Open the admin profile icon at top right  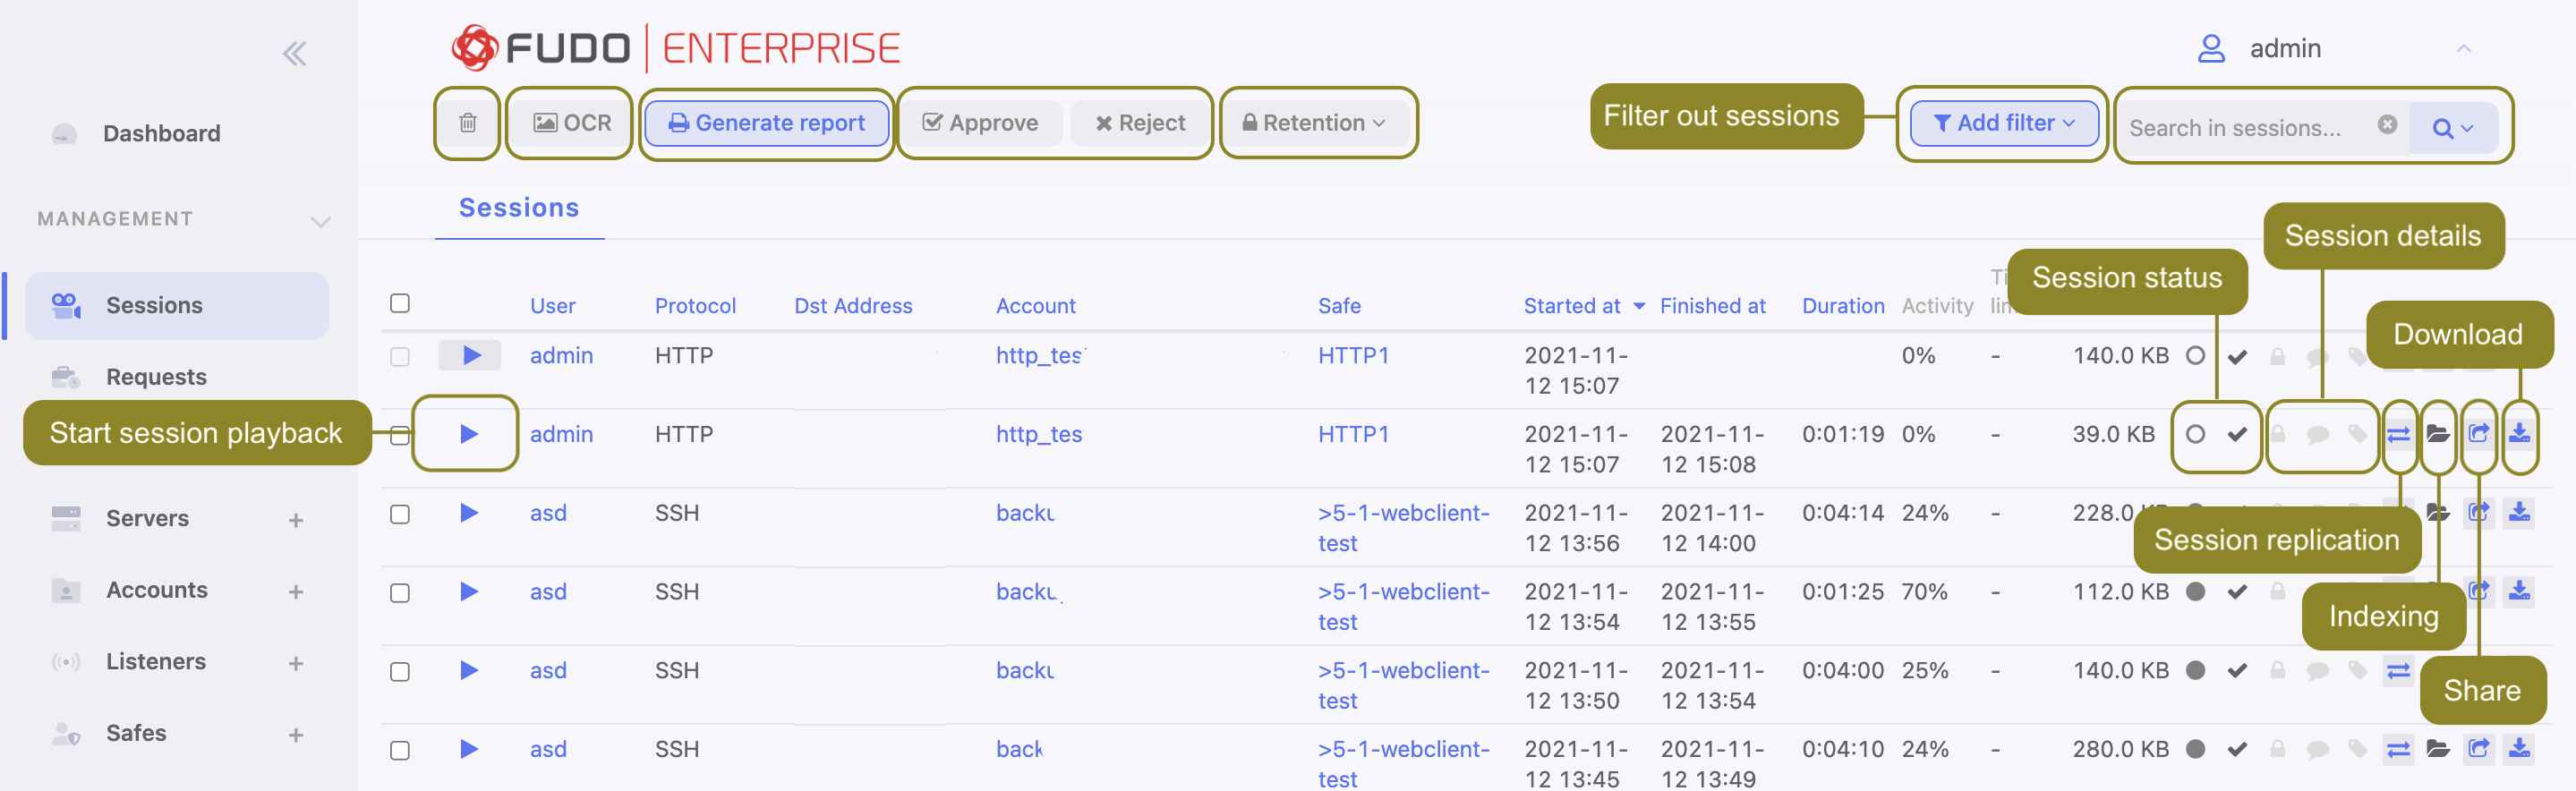[x=2211, y=47]
